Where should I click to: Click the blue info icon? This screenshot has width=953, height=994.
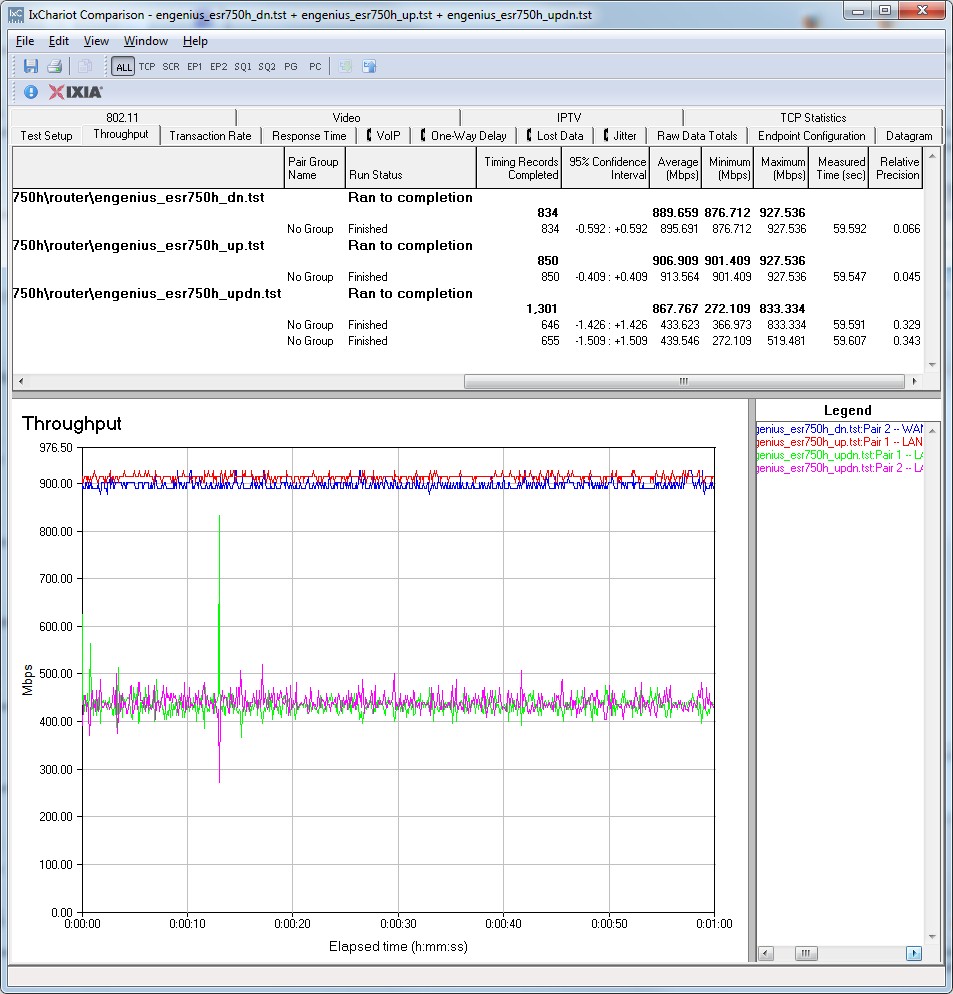(x=30, y=92)
